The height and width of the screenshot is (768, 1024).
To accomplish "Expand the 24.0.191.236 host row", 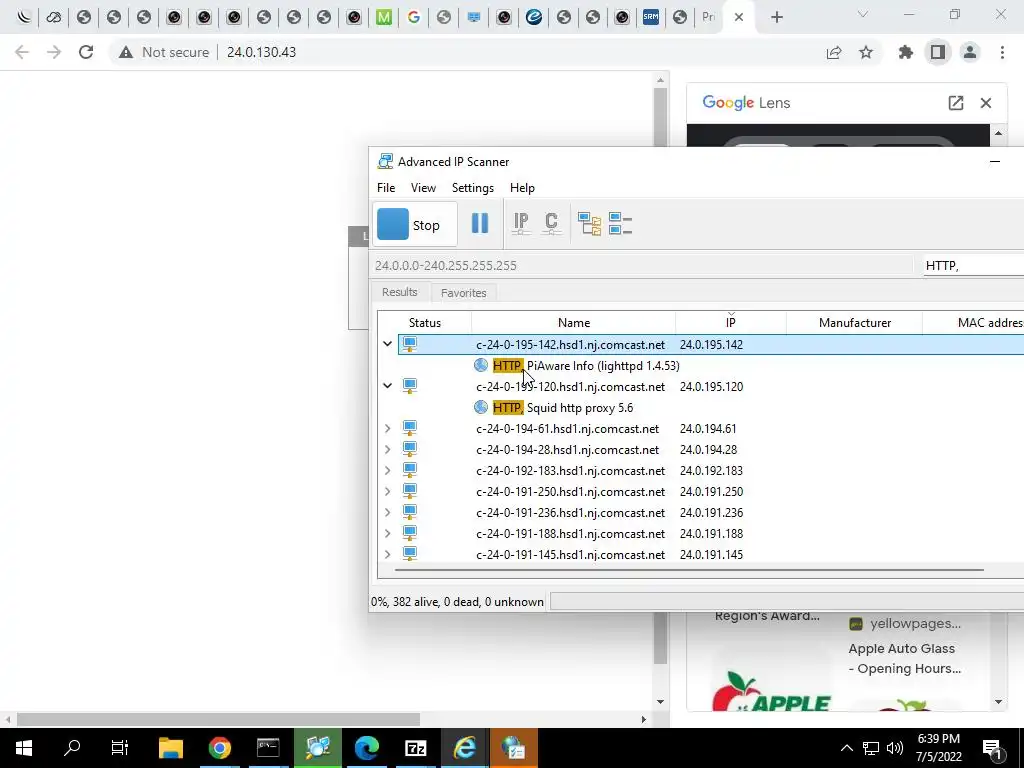I will [387, 512].
